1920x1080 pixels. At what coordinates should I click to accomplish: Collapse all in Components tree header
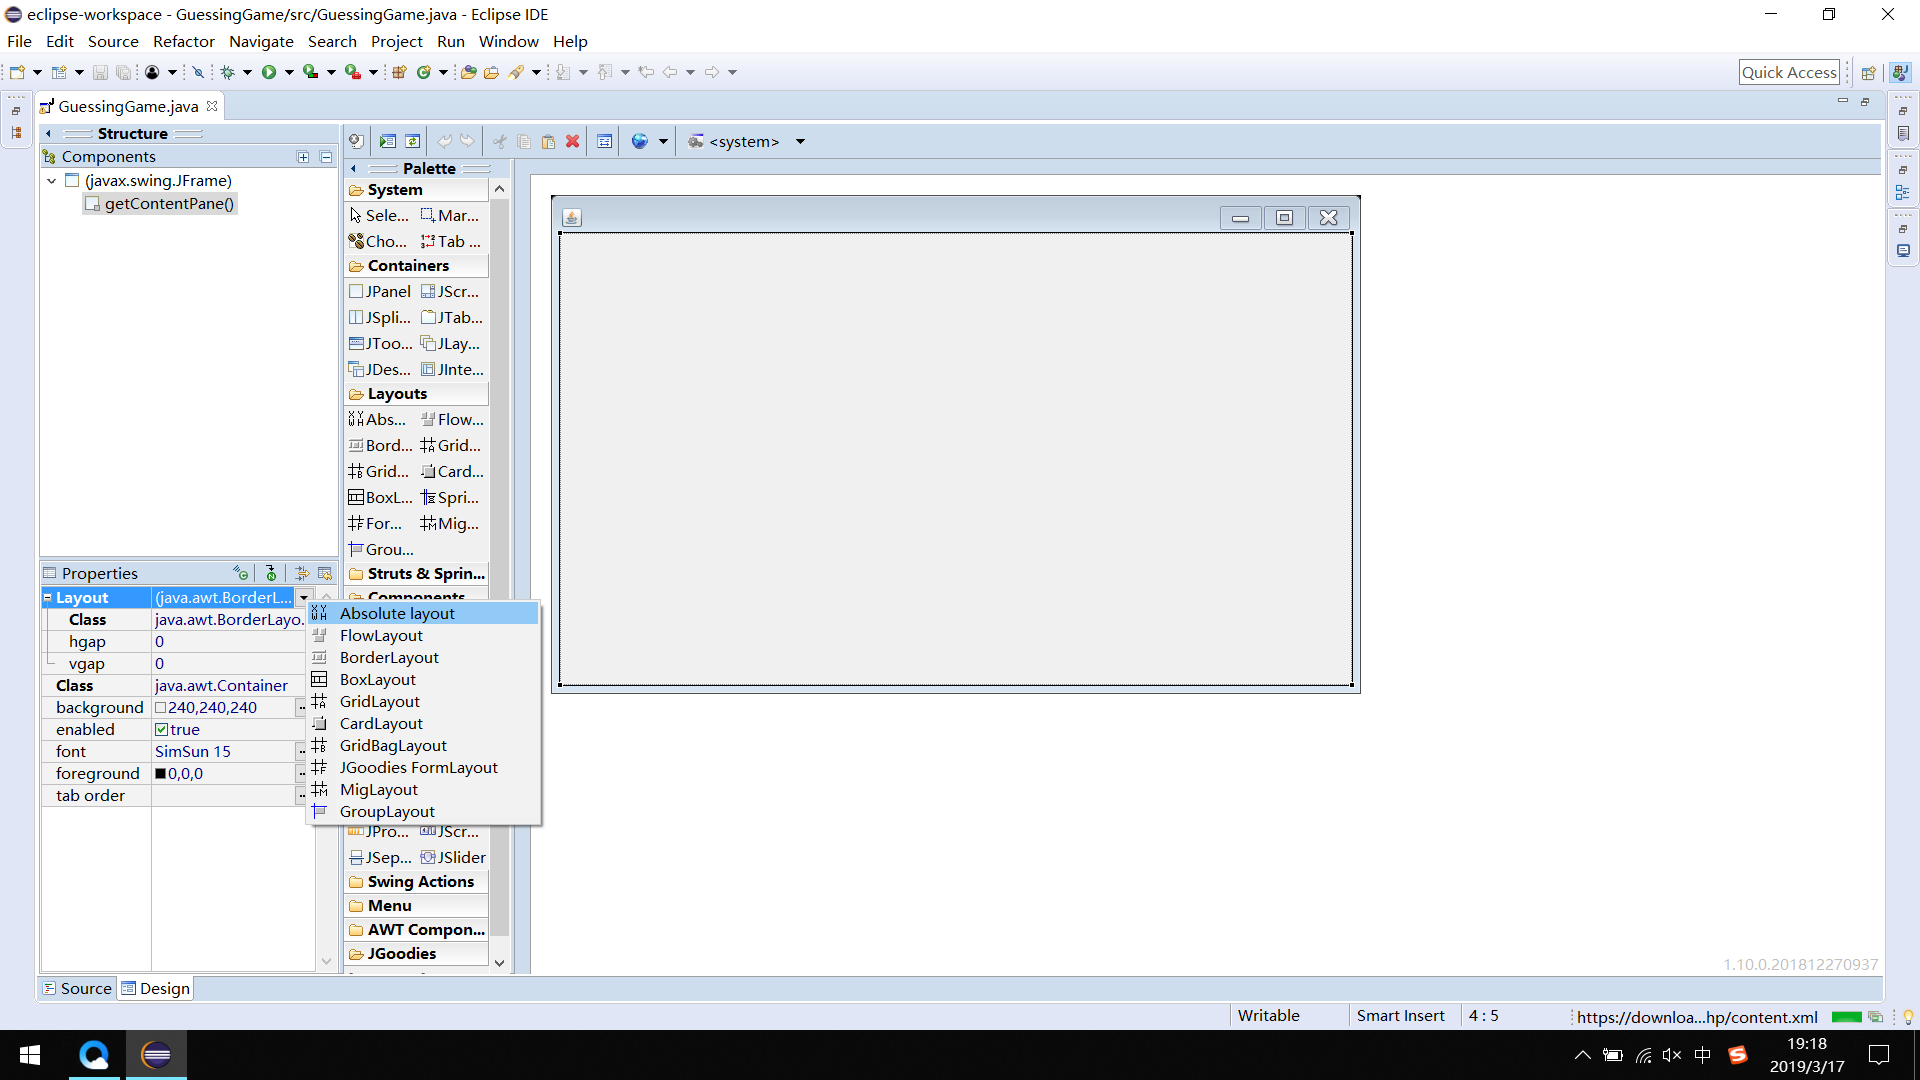[326, 157]
